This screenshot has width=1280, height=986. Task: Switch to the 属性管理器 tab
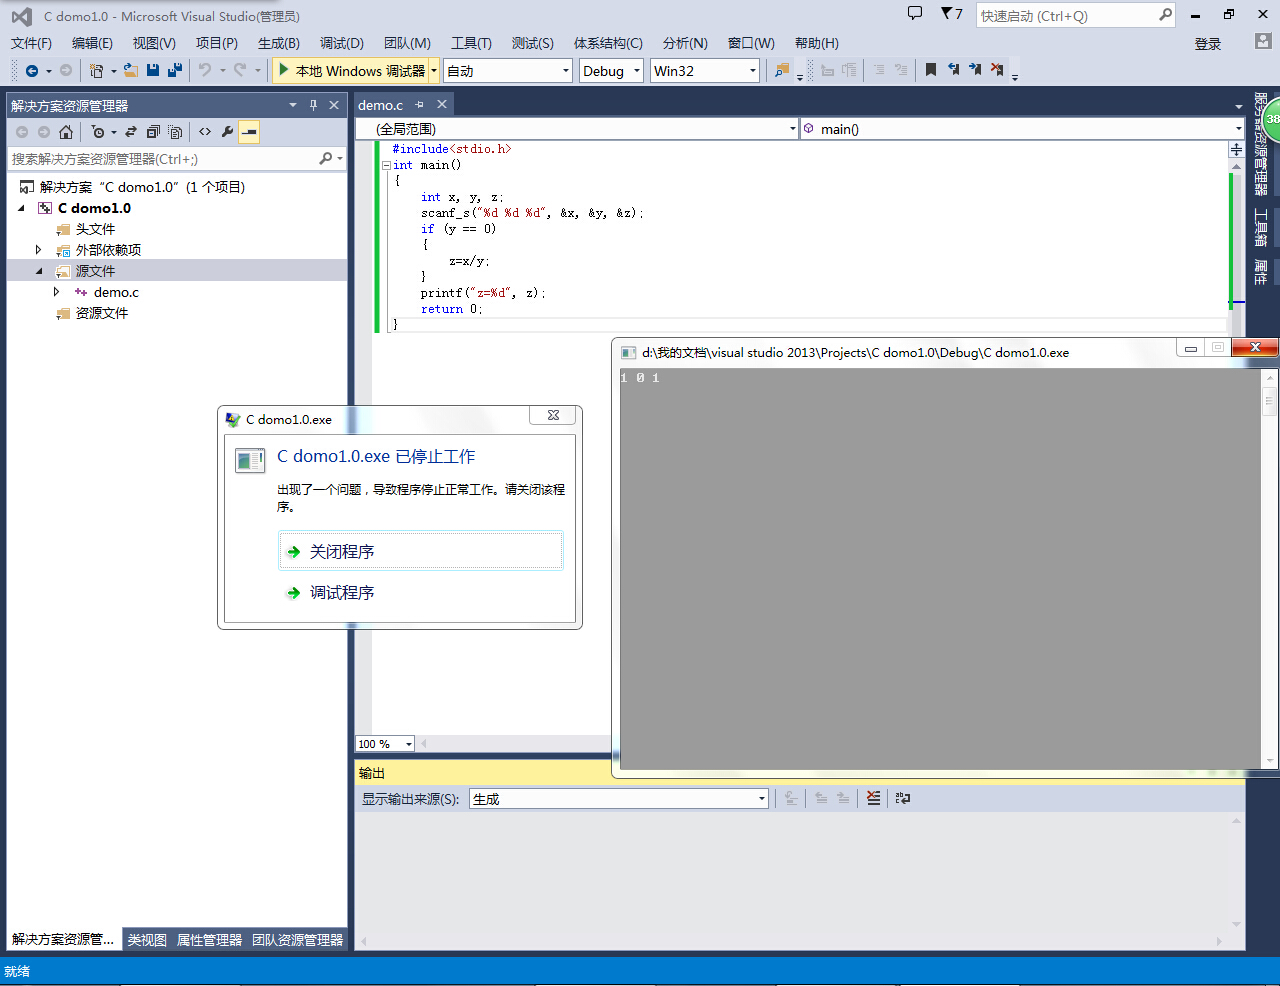point(209,940)
